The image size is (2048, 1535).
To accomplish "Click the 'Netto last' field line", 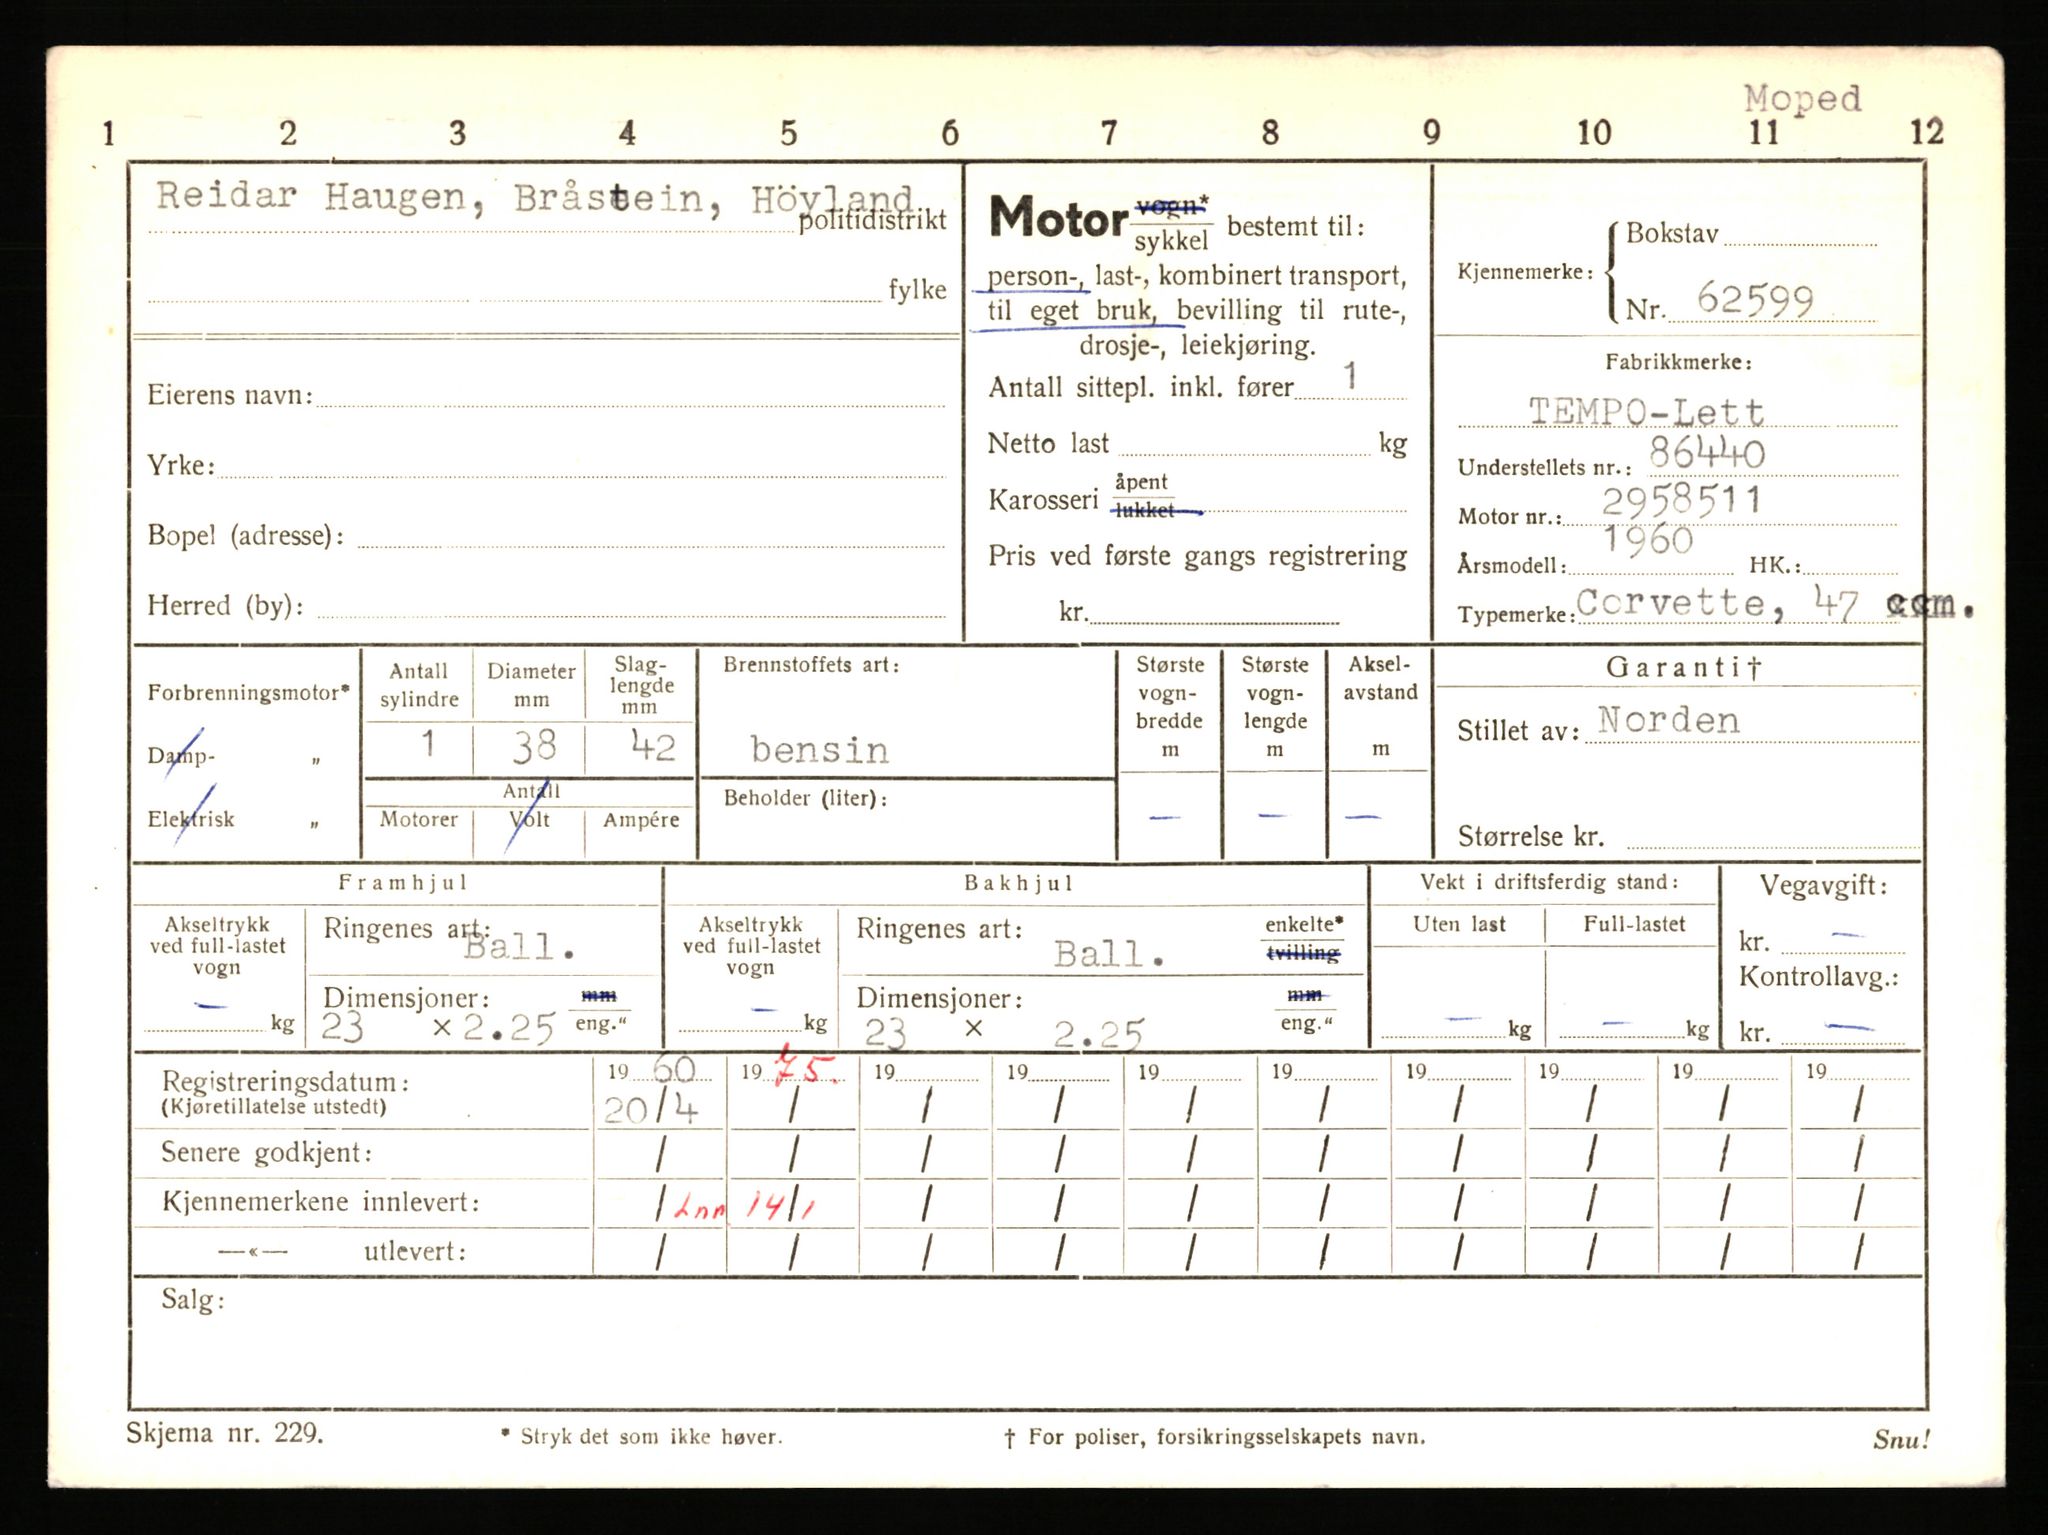I will tap(1243, 445).
